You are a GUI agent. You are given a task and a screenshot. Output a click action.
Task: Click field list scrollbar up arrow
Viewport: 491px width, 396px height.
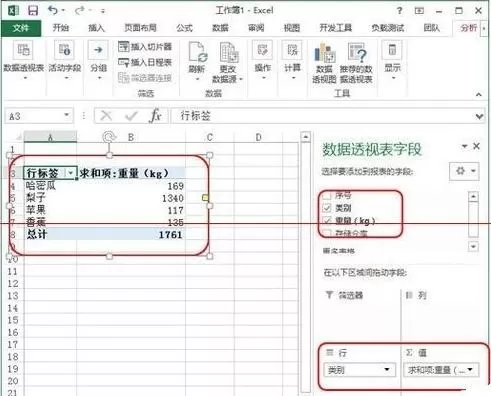[x=473, y=197]
